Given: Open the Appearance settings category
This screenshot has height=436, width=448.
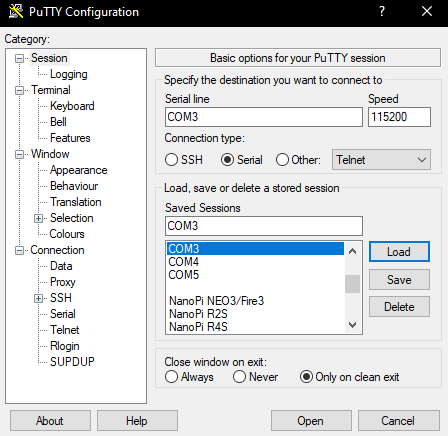Looking at the screenshot, I should coord(79,170).
